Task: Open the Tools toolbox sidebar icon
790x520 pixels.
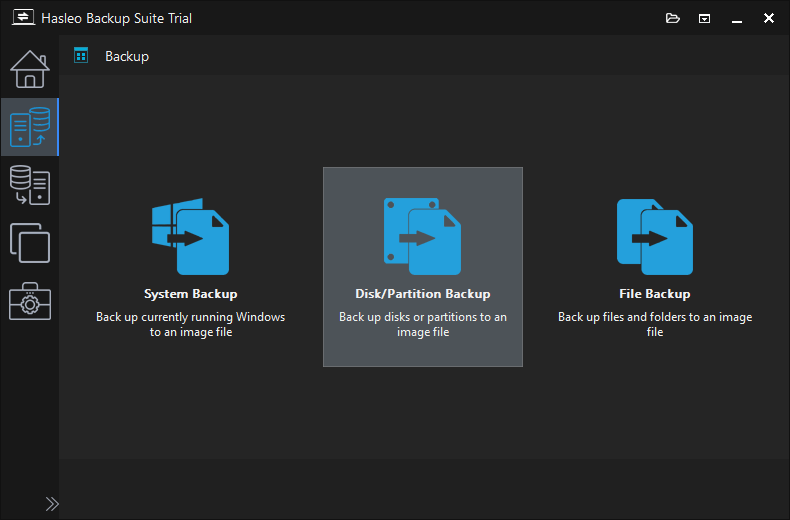Action: [30, 301]
